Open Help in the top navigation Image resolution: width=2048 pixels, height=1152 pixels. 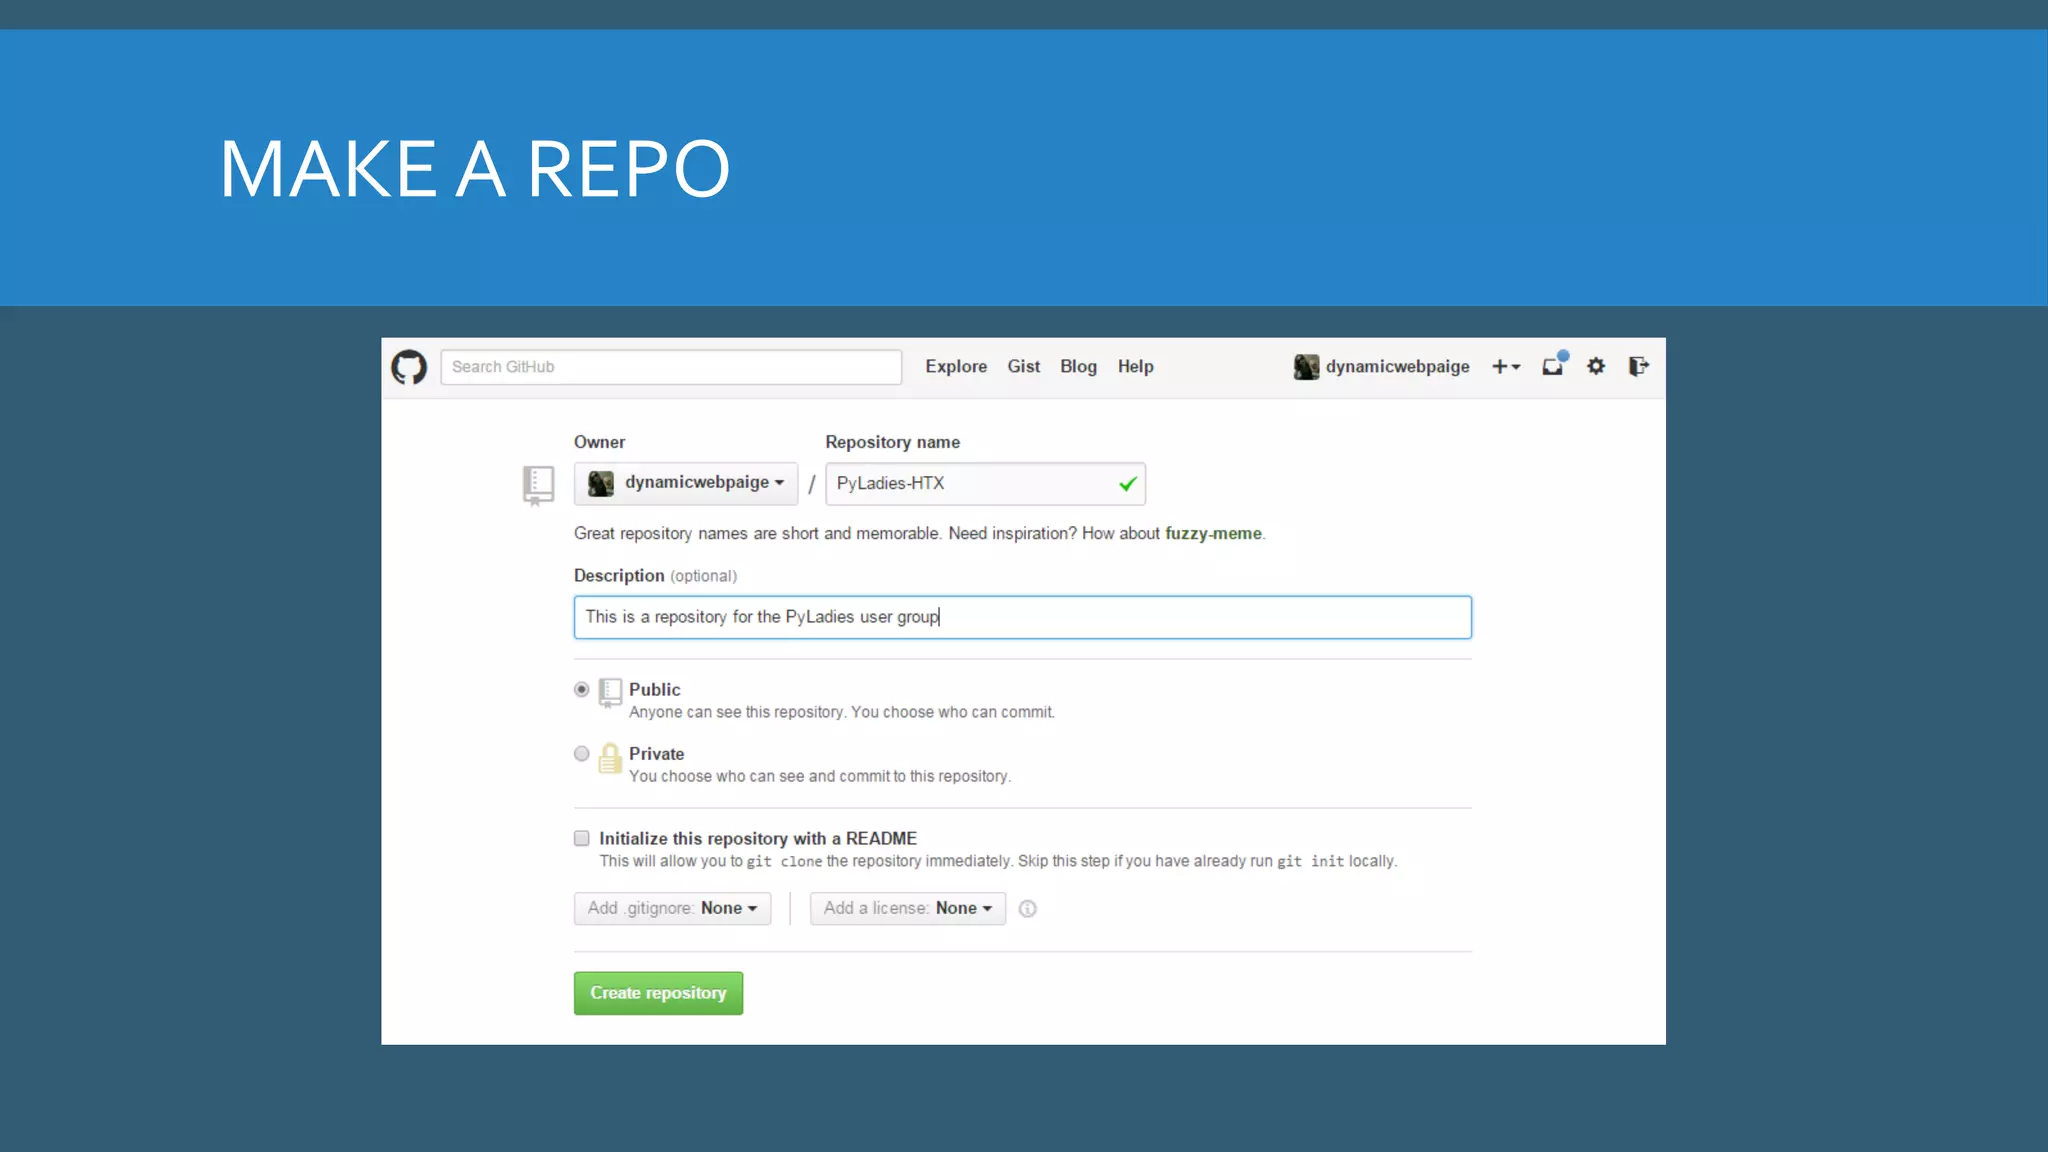(x=1135, y=366)
